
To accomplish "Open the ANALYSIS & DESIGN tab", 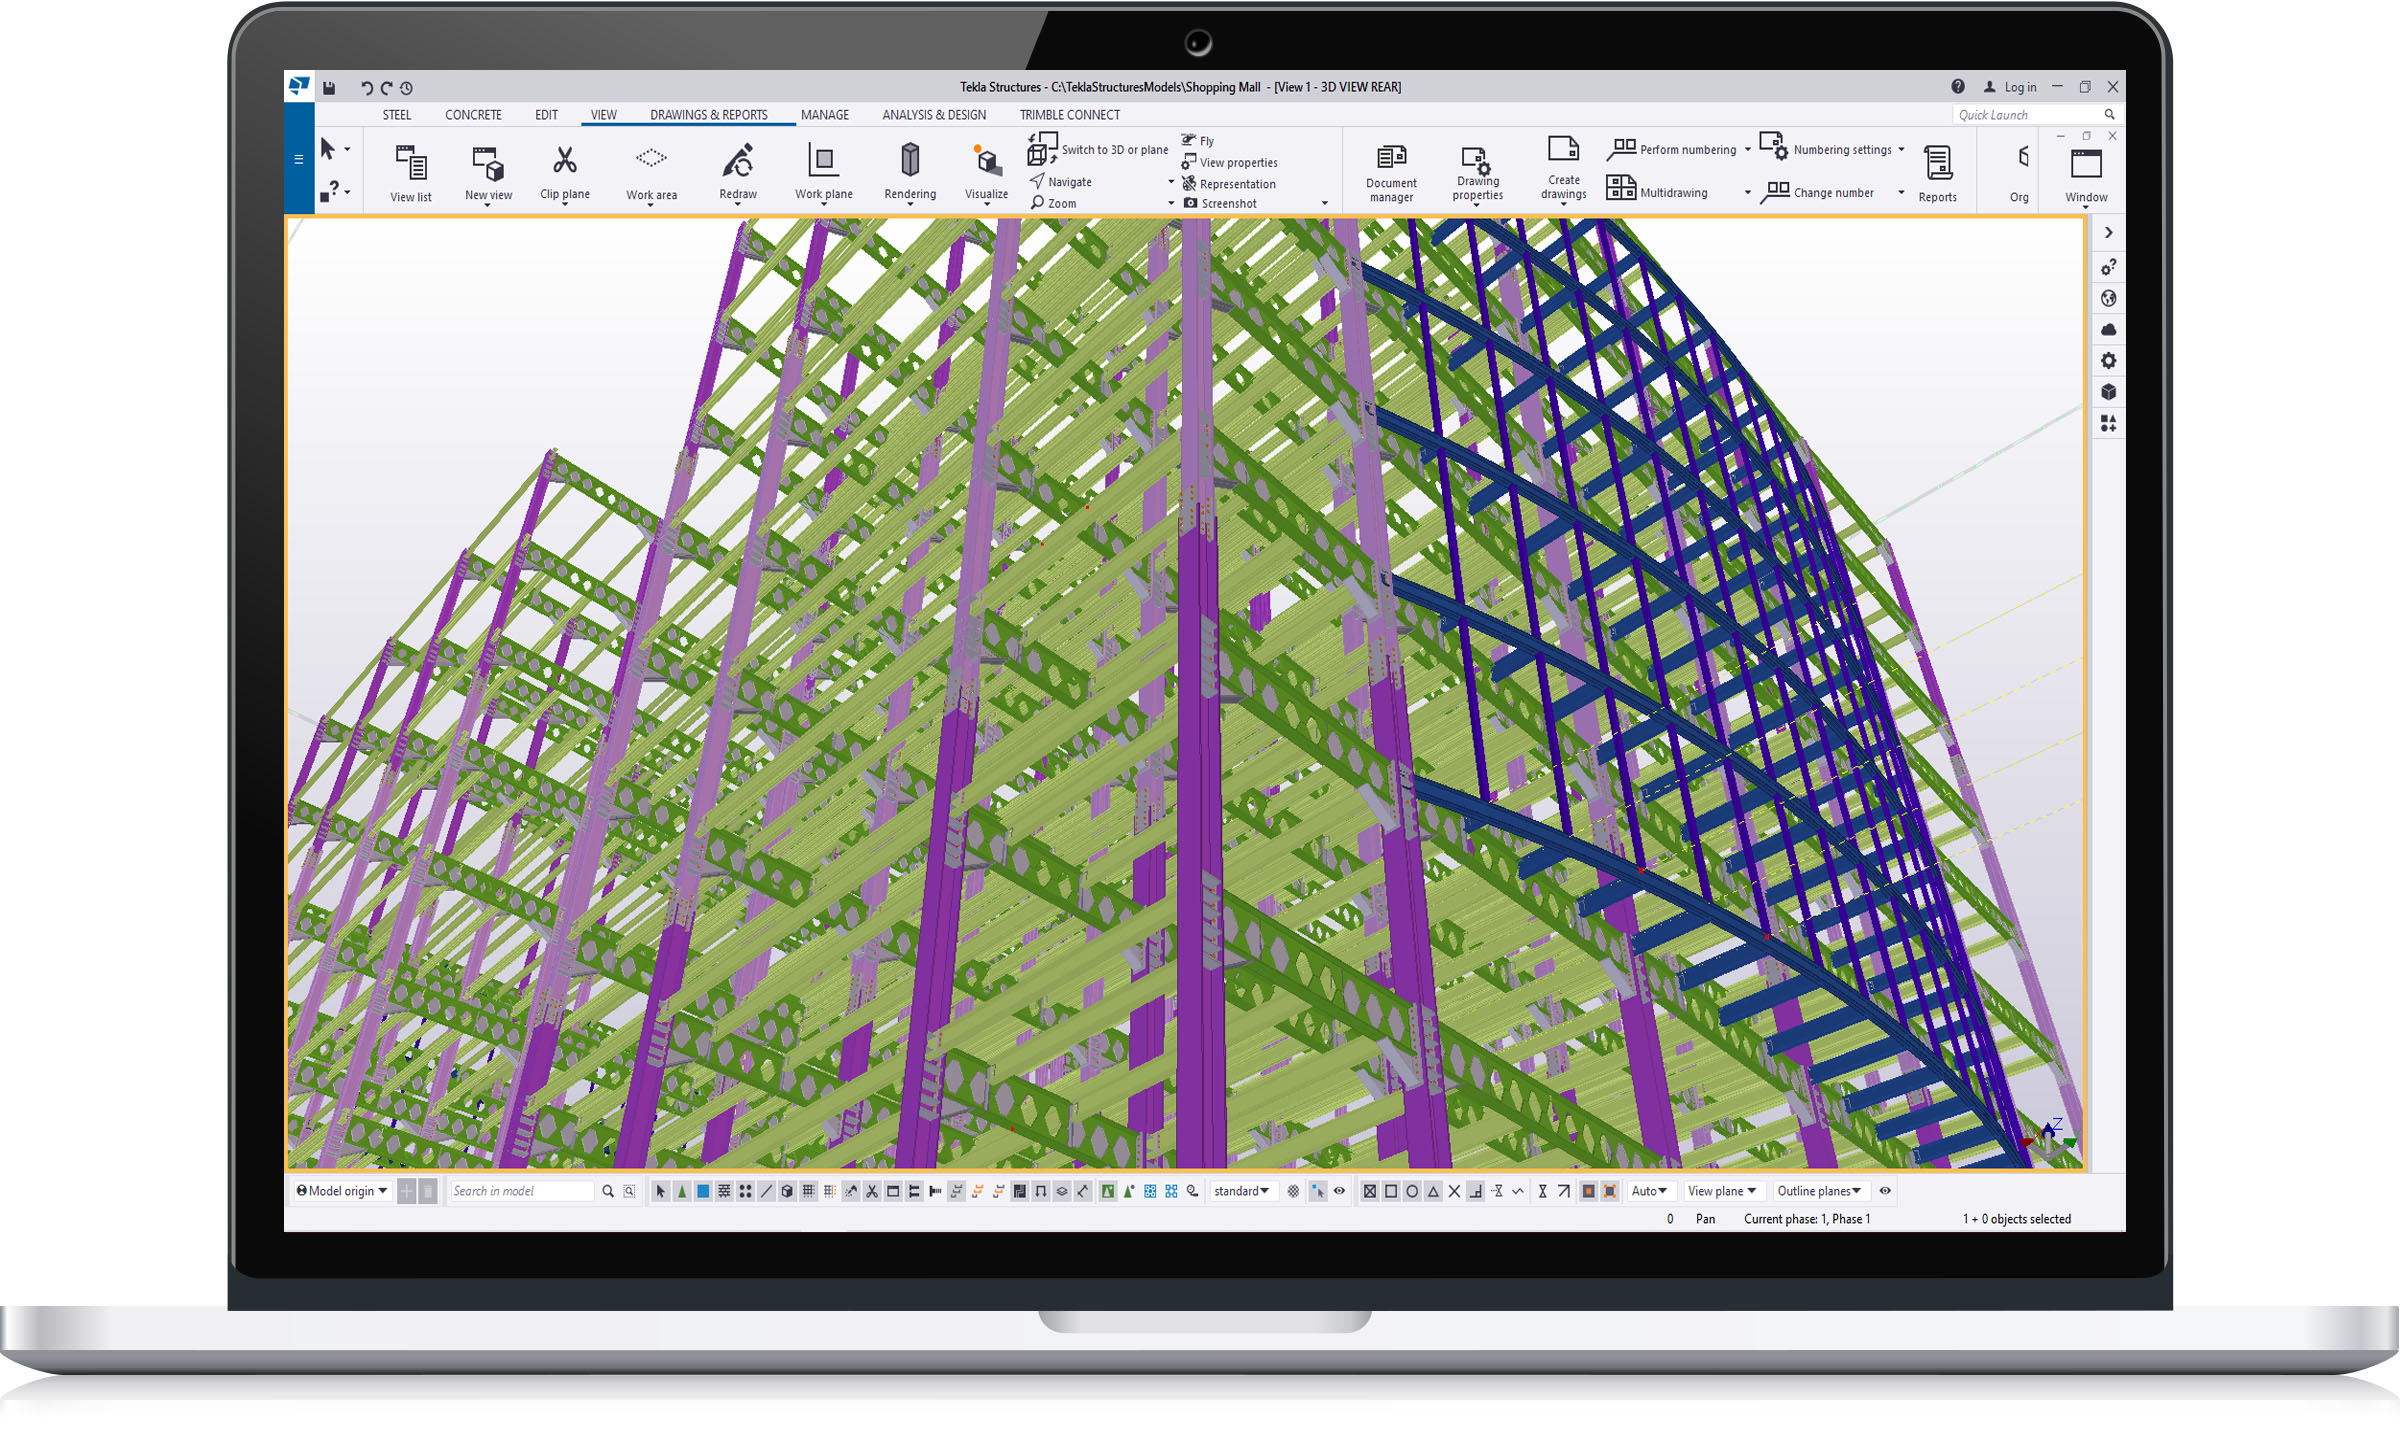I will (x=933, y=115).
